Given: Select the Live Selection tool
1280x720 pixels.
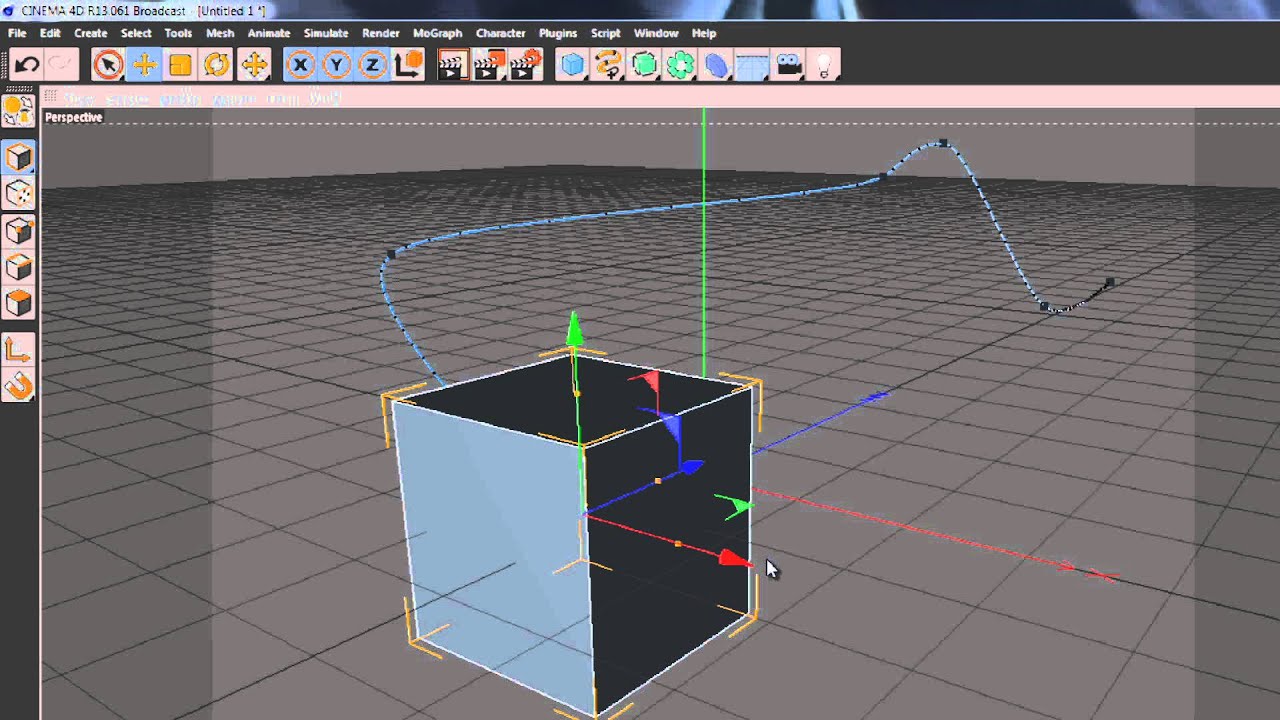Looking at the screenshot, I should pyautogui.click(x=108, y=66).
